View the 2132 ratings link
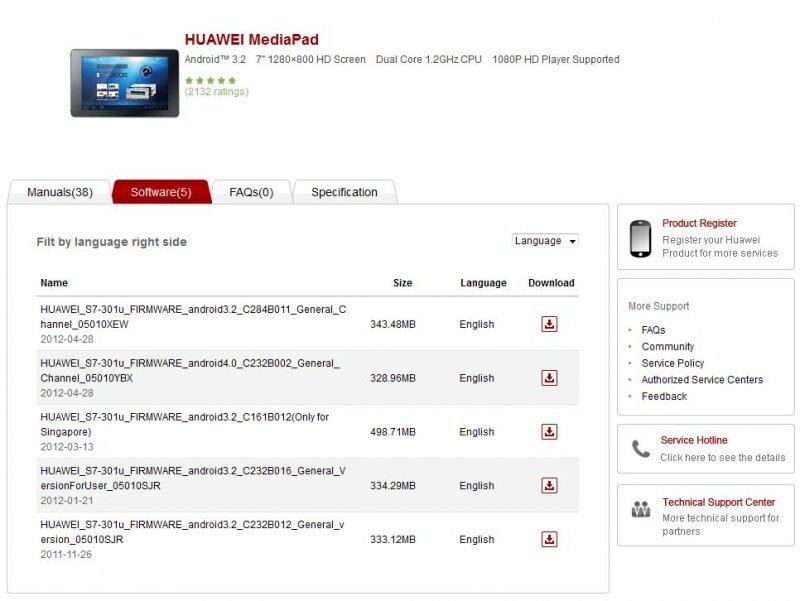Image resolution: width=800 pixels, height=601 pixels. (218, 91)
